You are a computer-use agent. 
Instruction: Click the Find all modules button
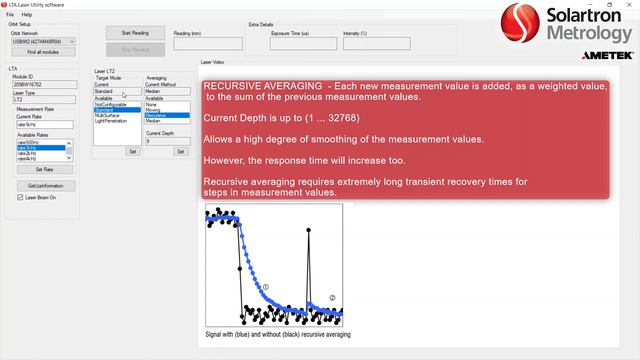(x=43, y=52)
